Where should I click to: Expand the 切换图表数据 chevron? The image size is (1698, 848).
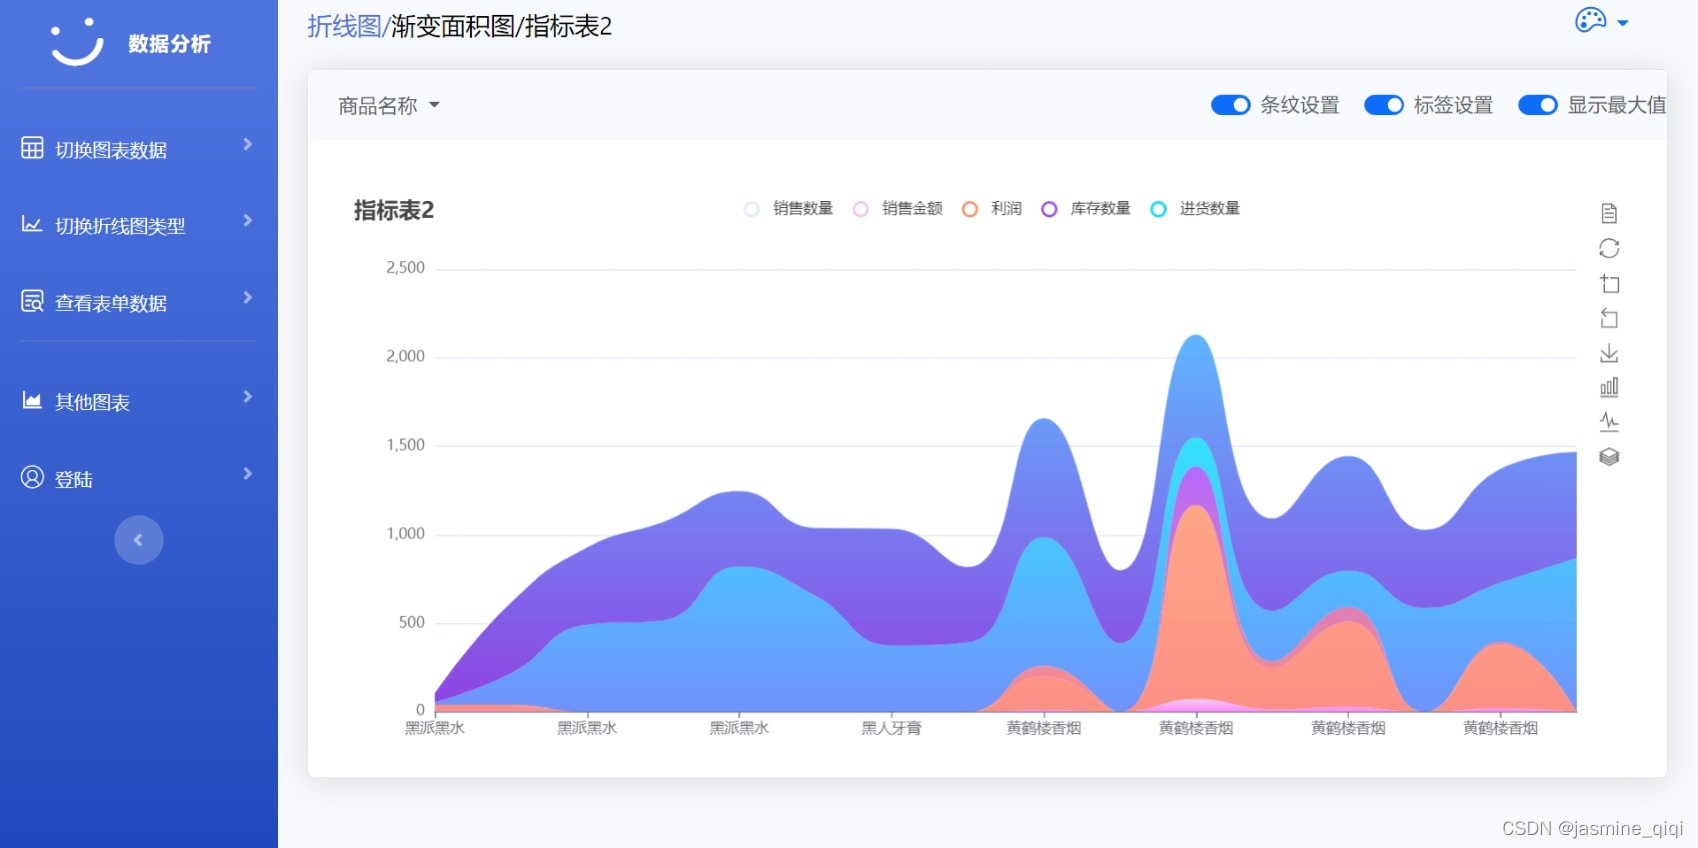click(x=247, y=144)
